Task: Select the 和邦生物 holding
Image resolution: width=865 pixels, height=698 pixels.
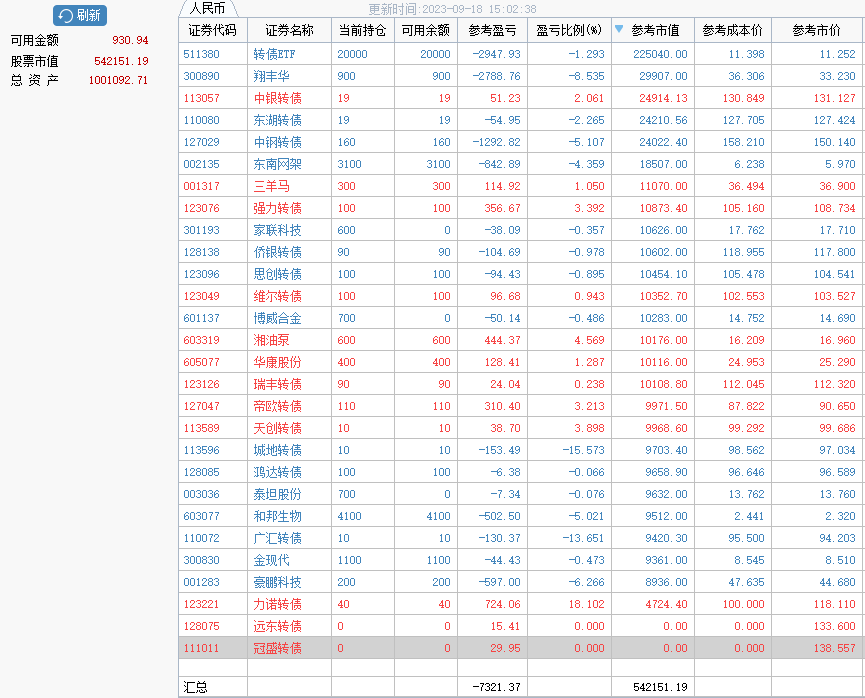Action: coord(277,516)
